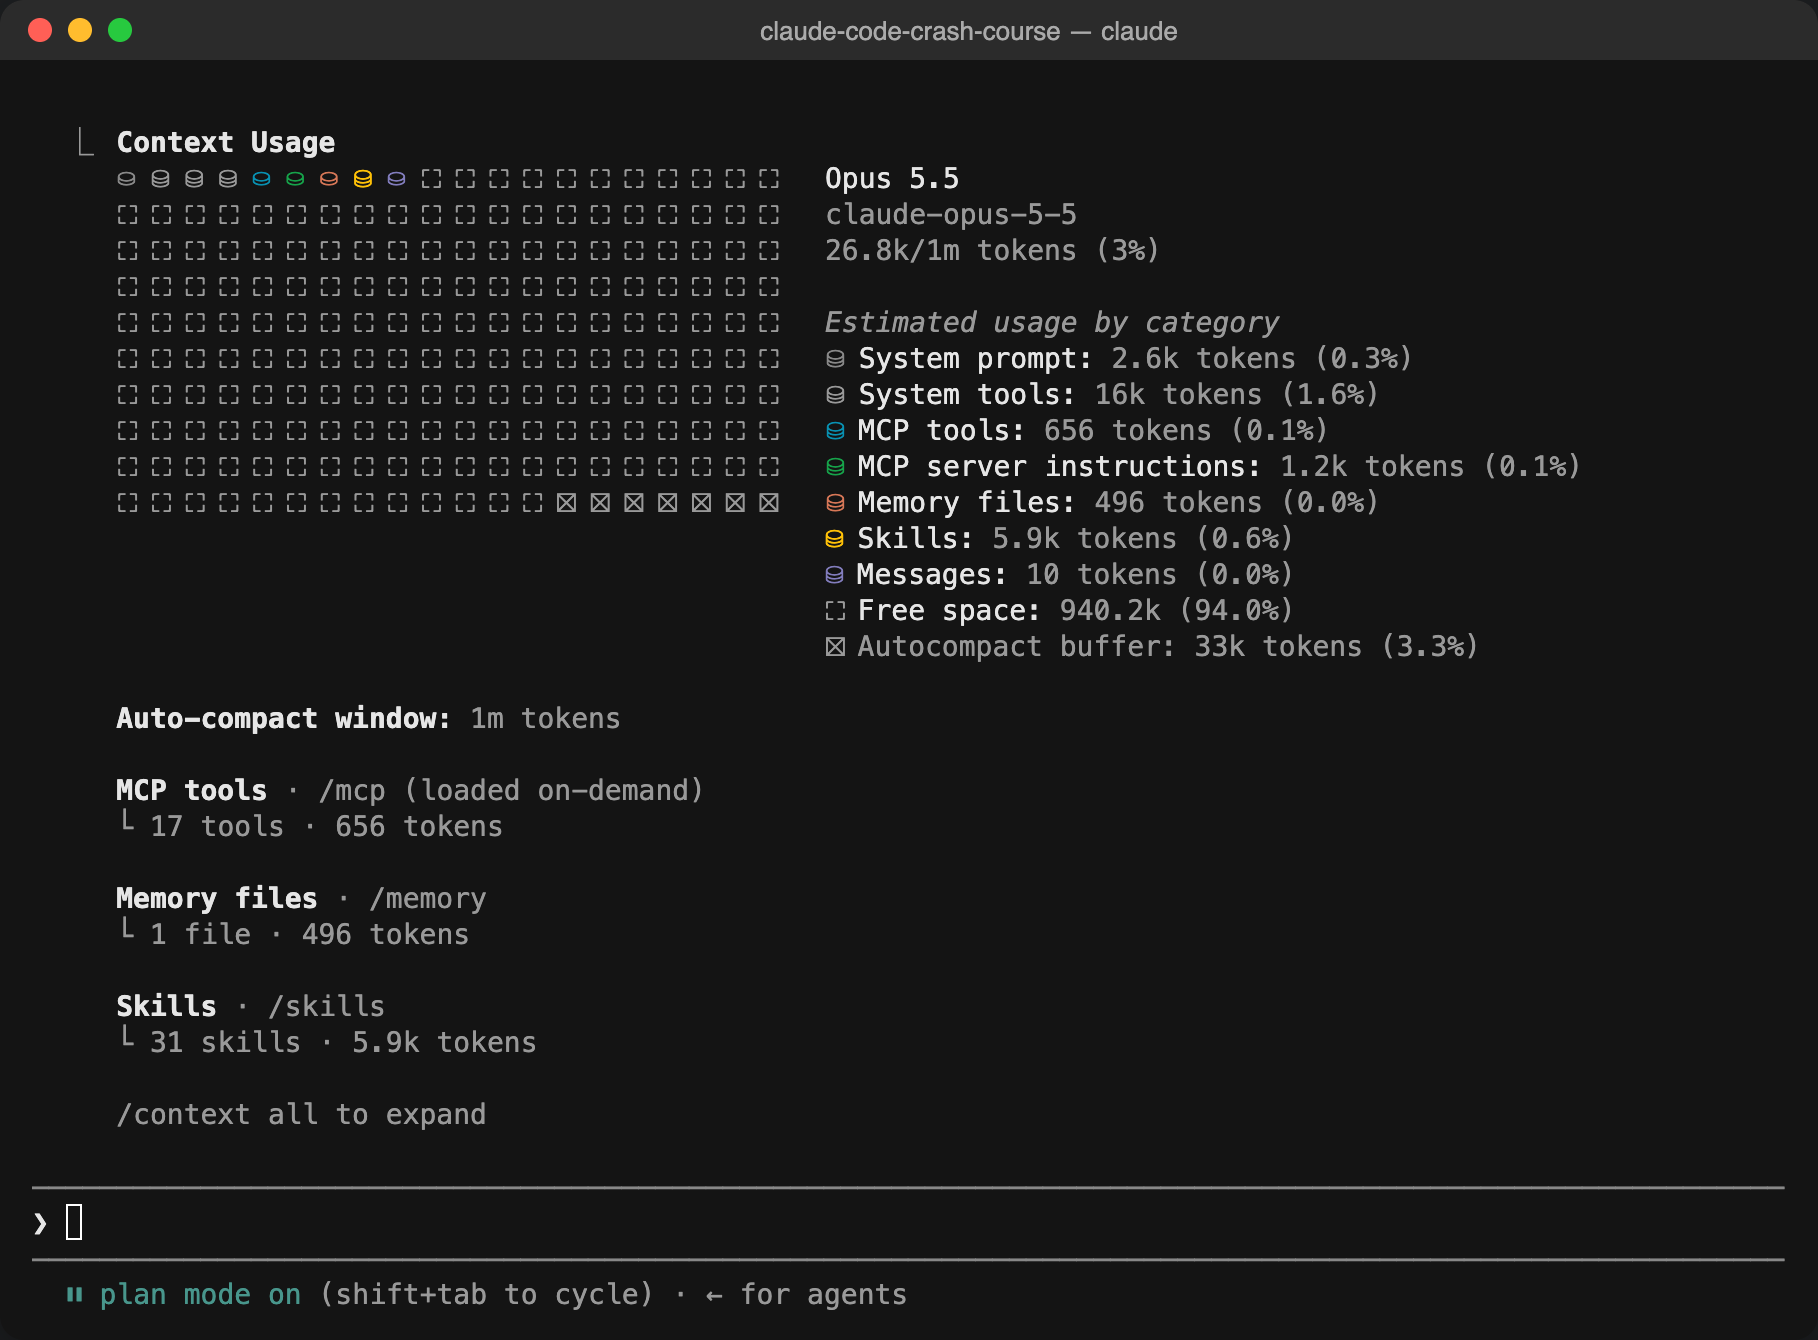Click the 'Context Usage' heading
The width and height of the screenshot is (1818, 1340).
pyautogui.click(x=226, y=143)
